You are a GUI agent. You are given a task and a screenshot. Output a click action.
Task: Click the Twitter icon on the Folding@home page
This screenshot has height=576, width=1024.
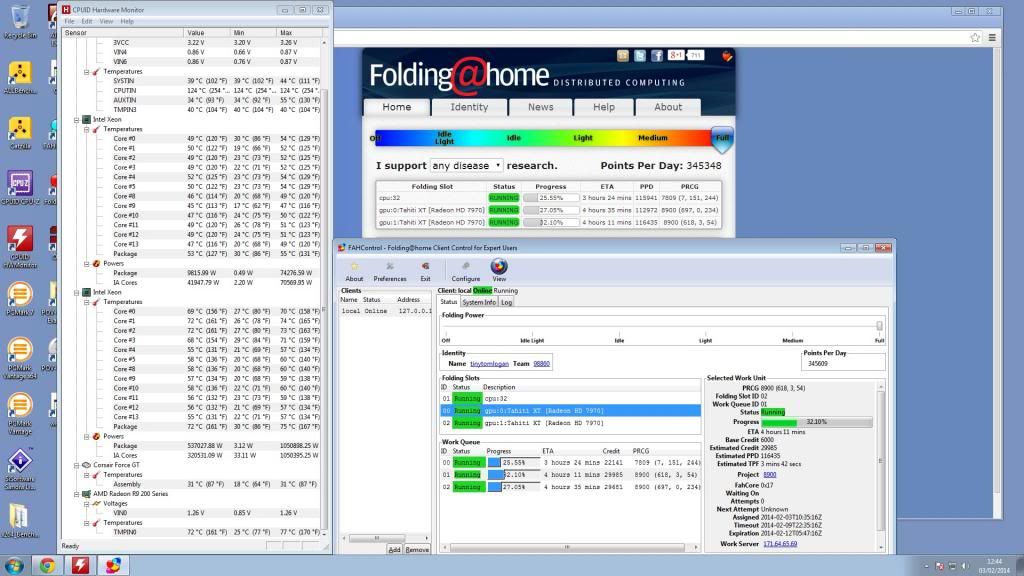[640, 56]
